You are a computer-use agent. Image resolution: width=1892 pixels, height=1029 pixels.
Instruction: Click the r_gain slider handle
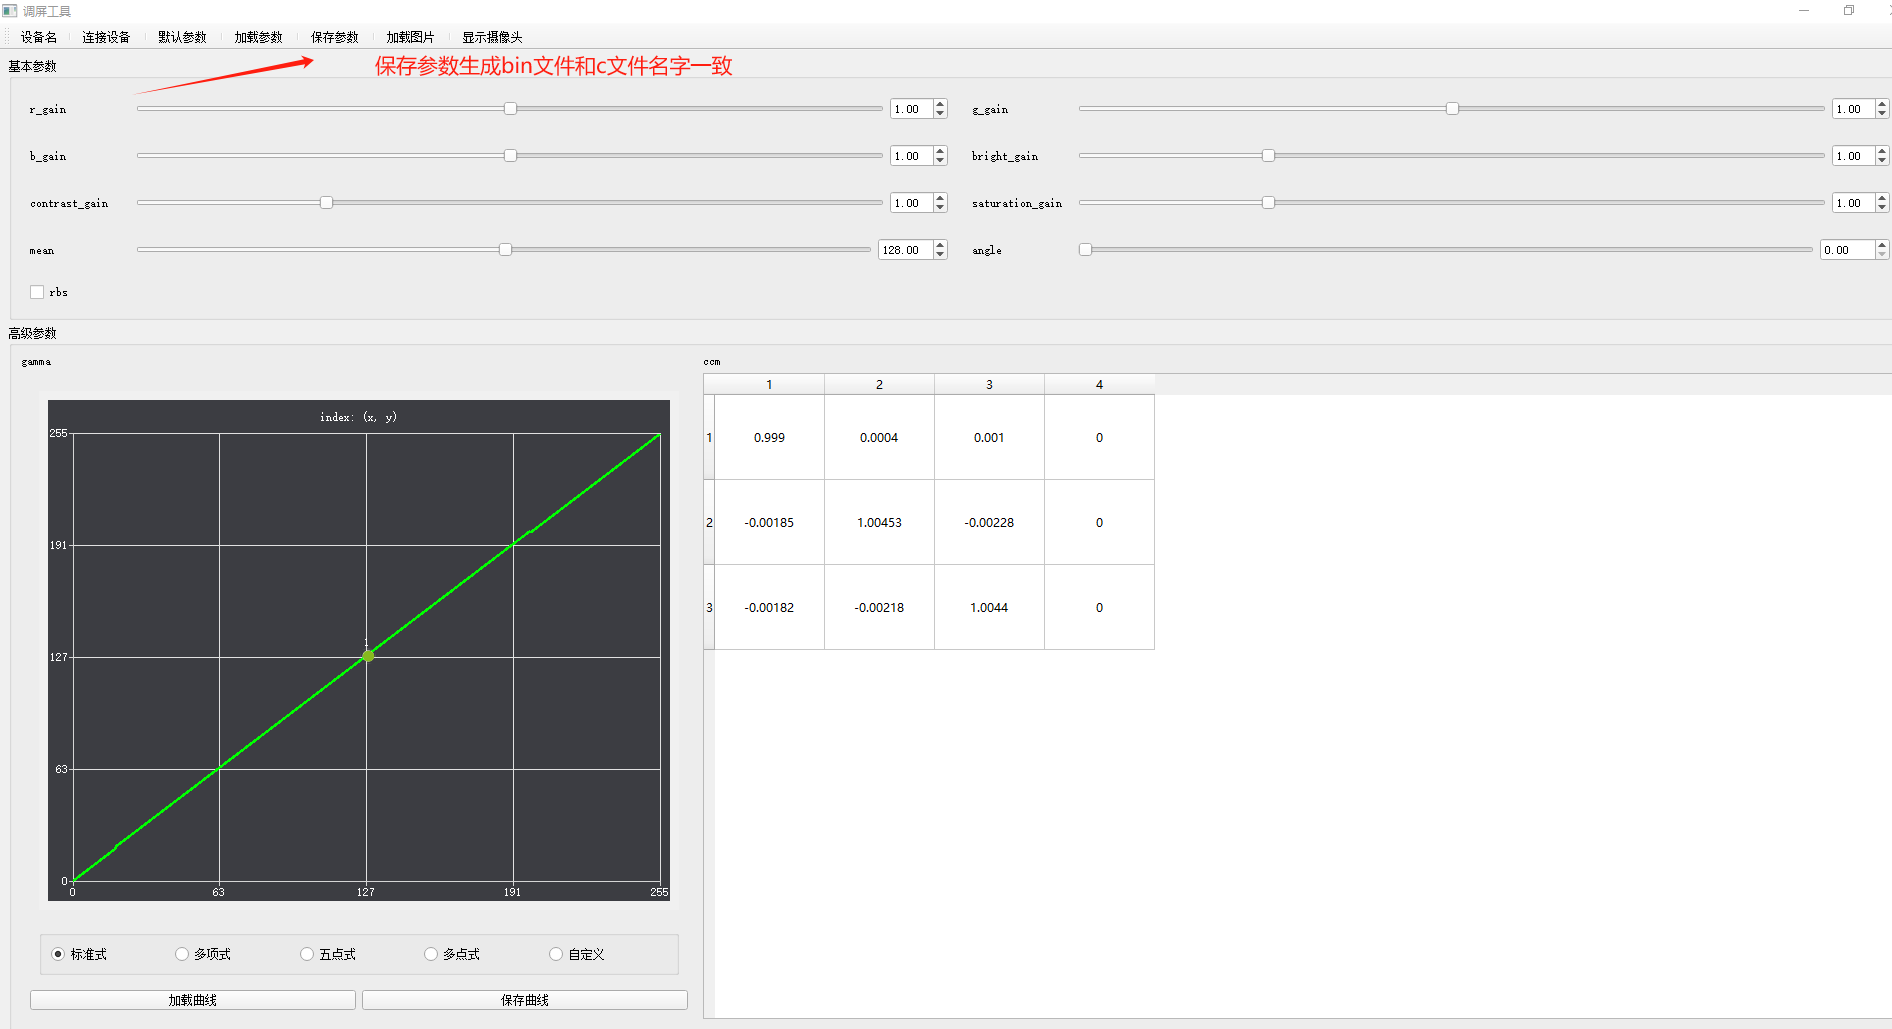click(510, 108)
